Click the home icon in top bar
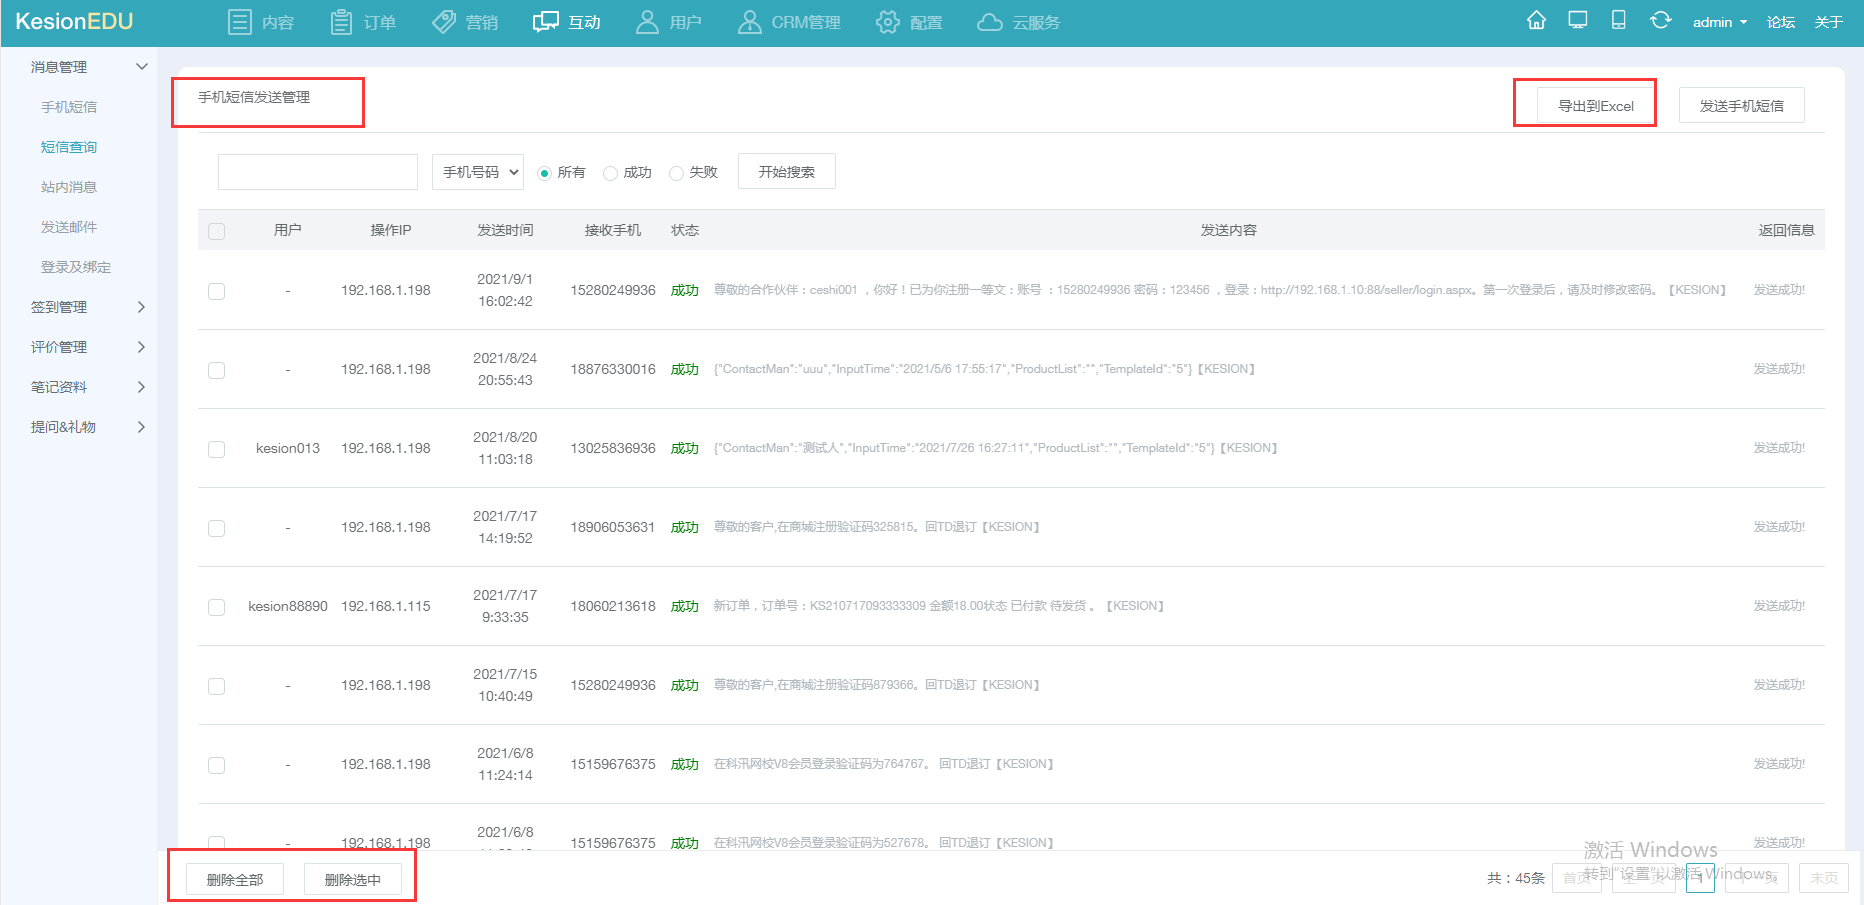This screenshot has height=905, width=1864. pos(1536,21)
